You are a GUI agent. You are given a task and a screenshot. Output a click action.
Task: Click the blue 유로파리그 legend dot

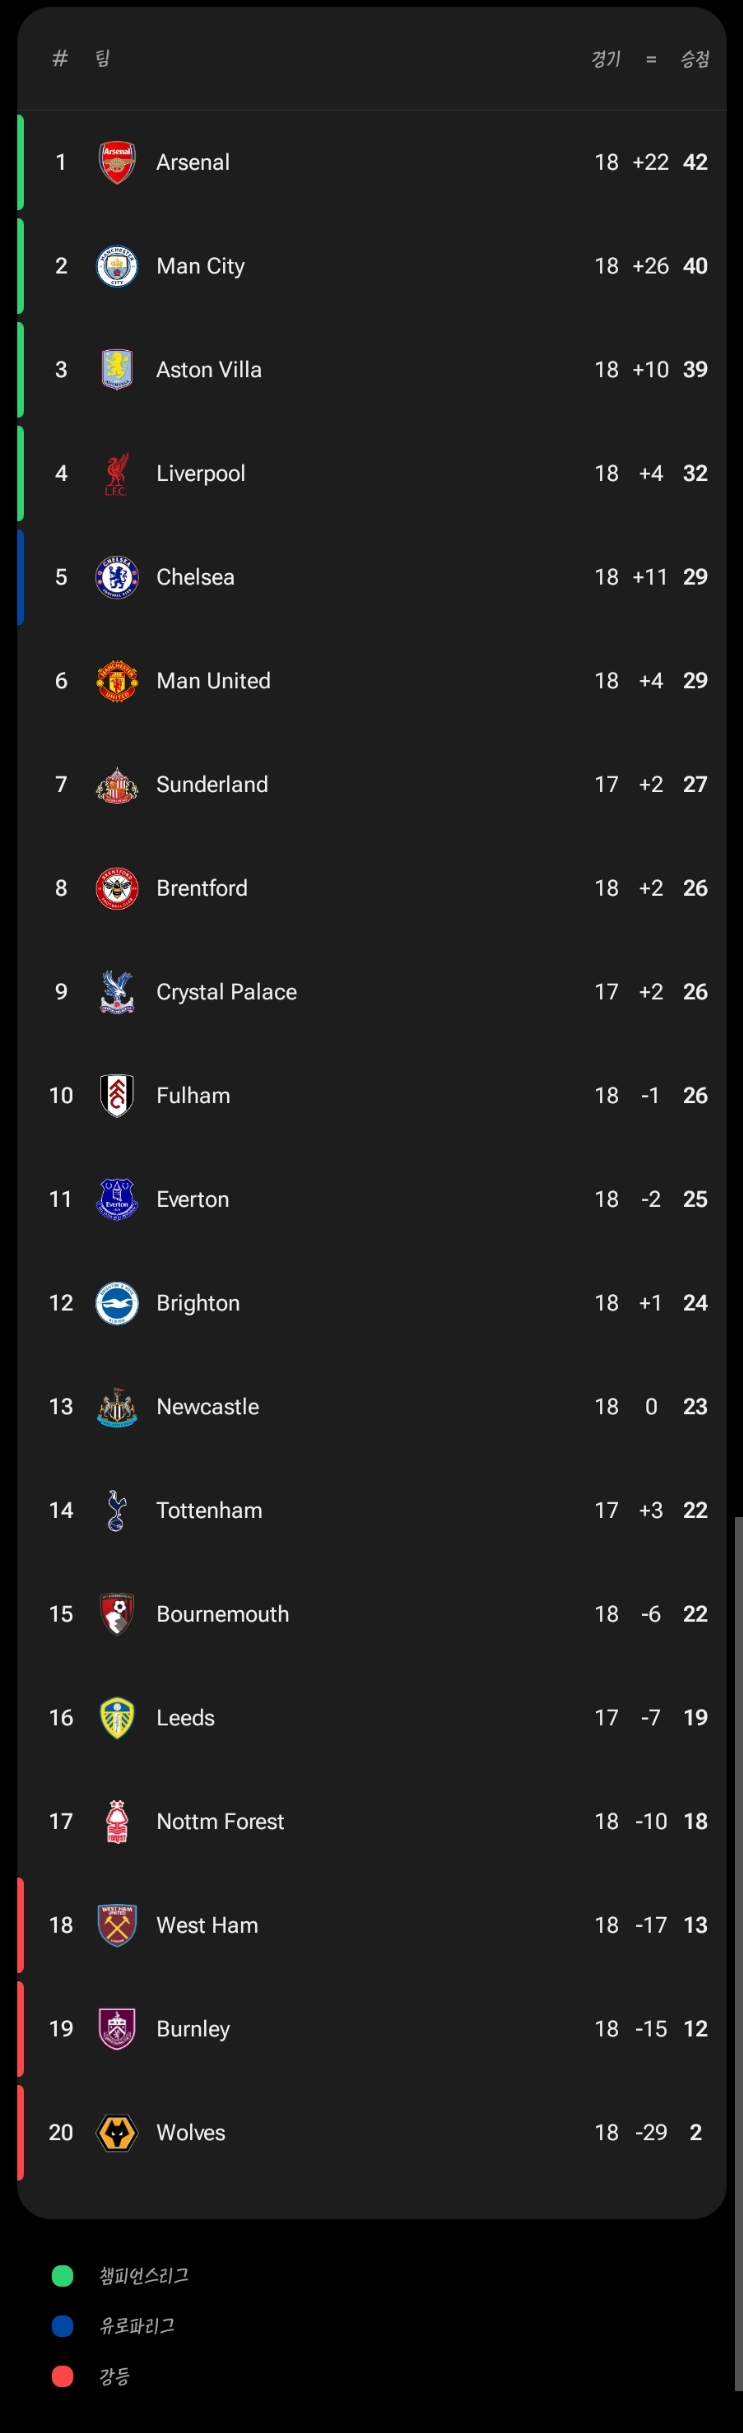[63, 2326]
